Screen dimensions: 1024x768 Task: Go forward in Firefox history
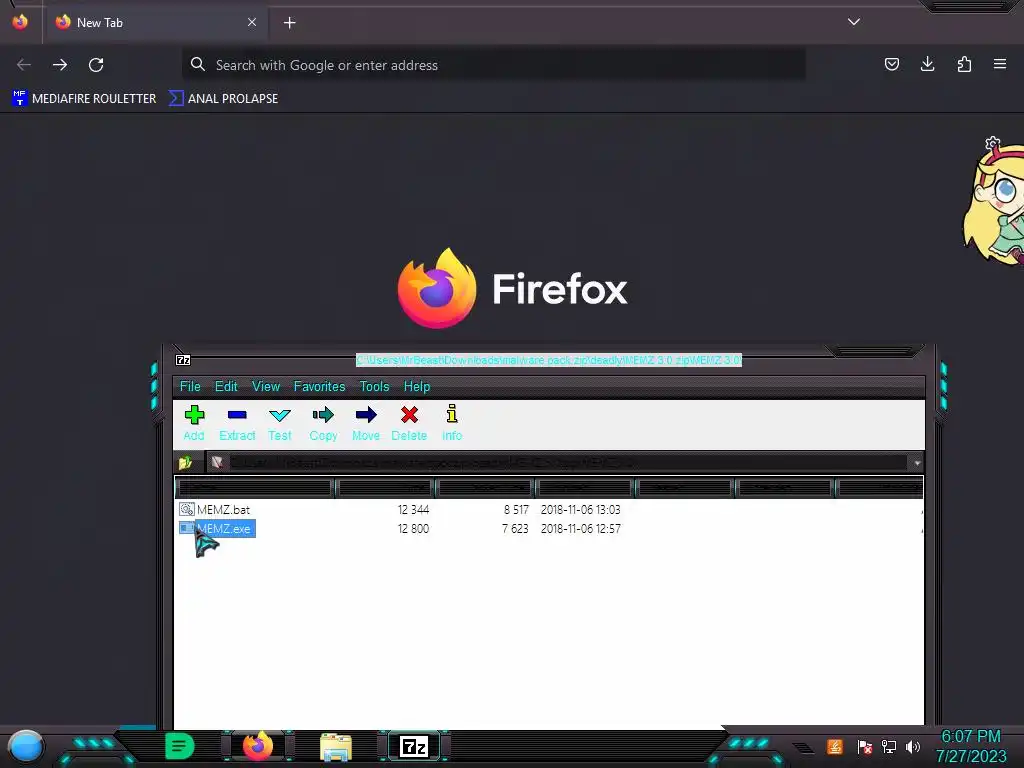[60, 65]
